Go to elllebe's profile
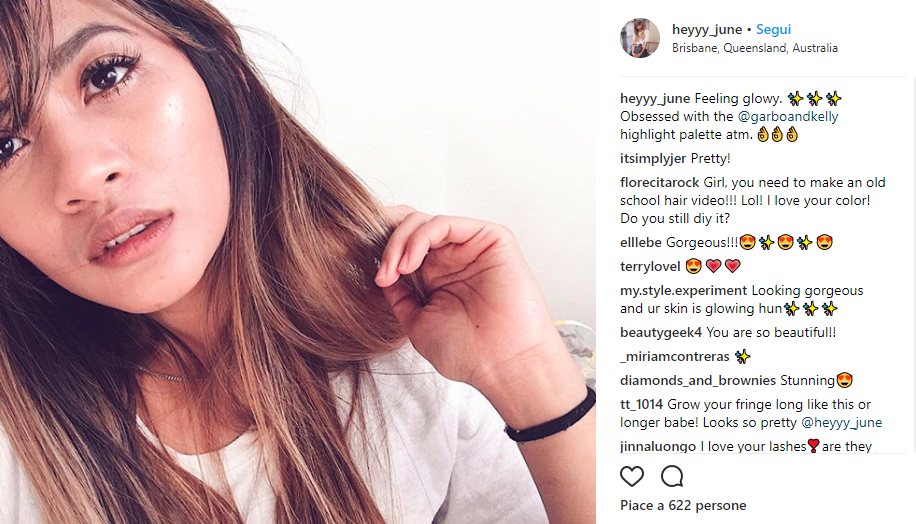The image size is (916, 524). click(x=641, y=242)
